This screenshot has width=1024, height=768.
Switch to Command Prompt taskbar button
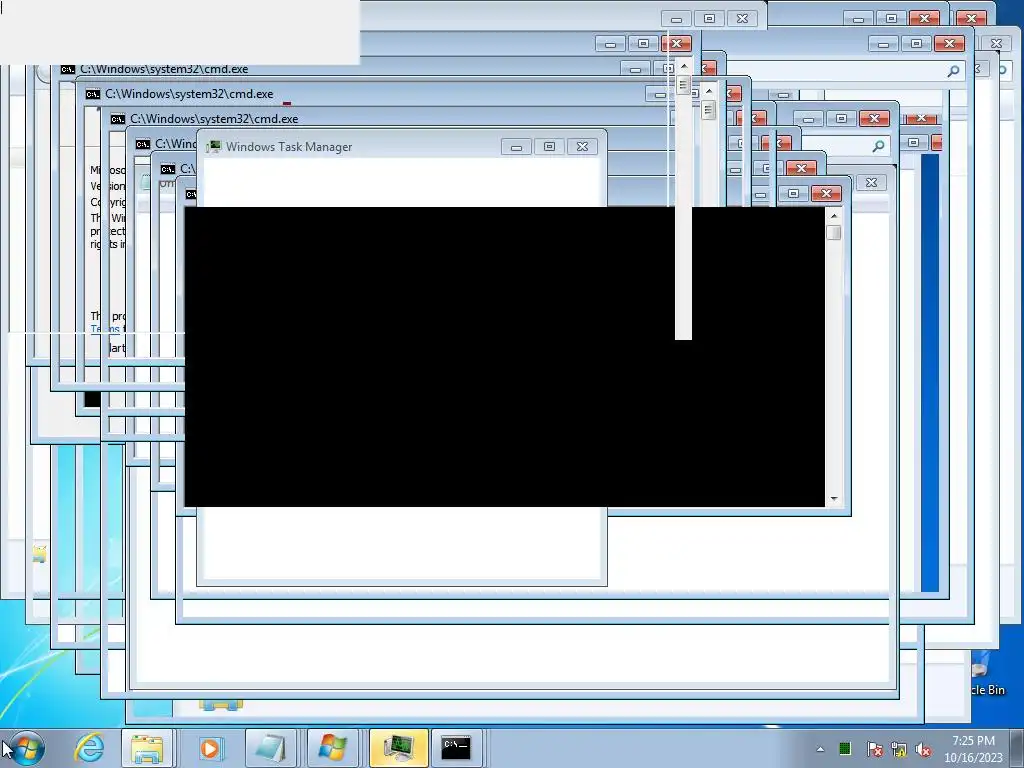[x=456, y=748]
